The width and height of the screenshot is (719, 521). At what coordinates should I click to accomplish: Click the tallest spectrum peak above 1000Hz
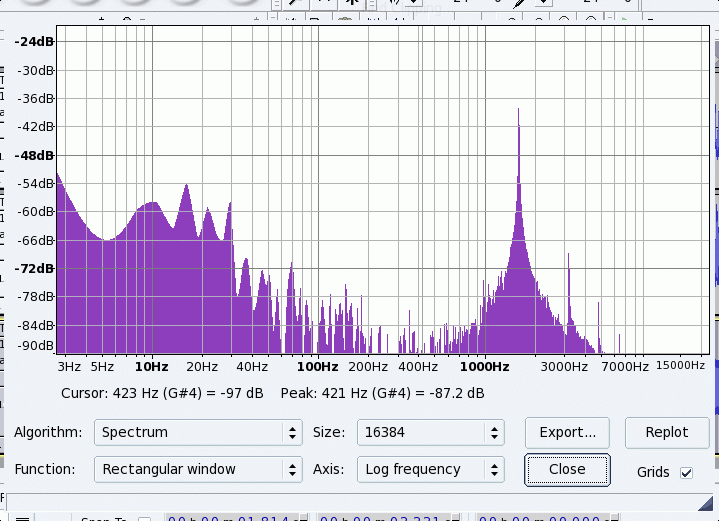point(518,112)
